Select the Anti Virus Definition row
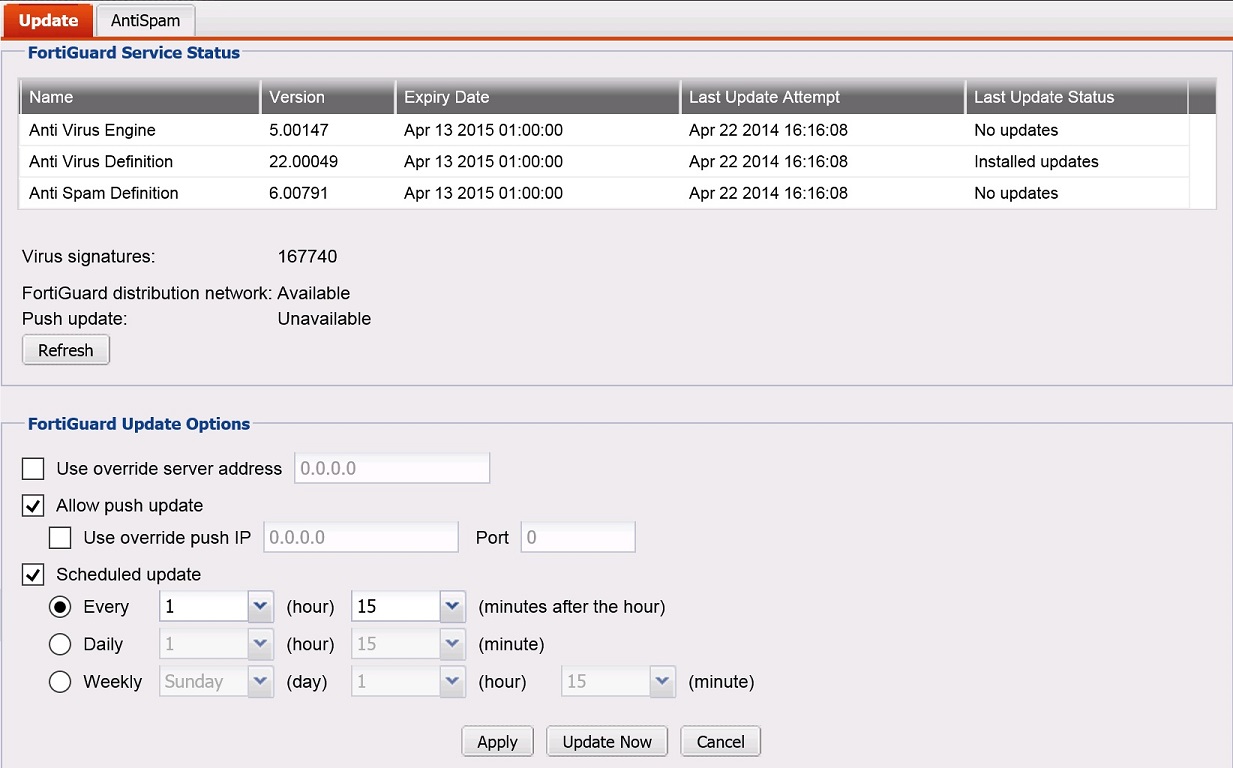Image resolution: width=1233 pixels, height=768 pixels. pyautogui.click(x=604, y=161)
